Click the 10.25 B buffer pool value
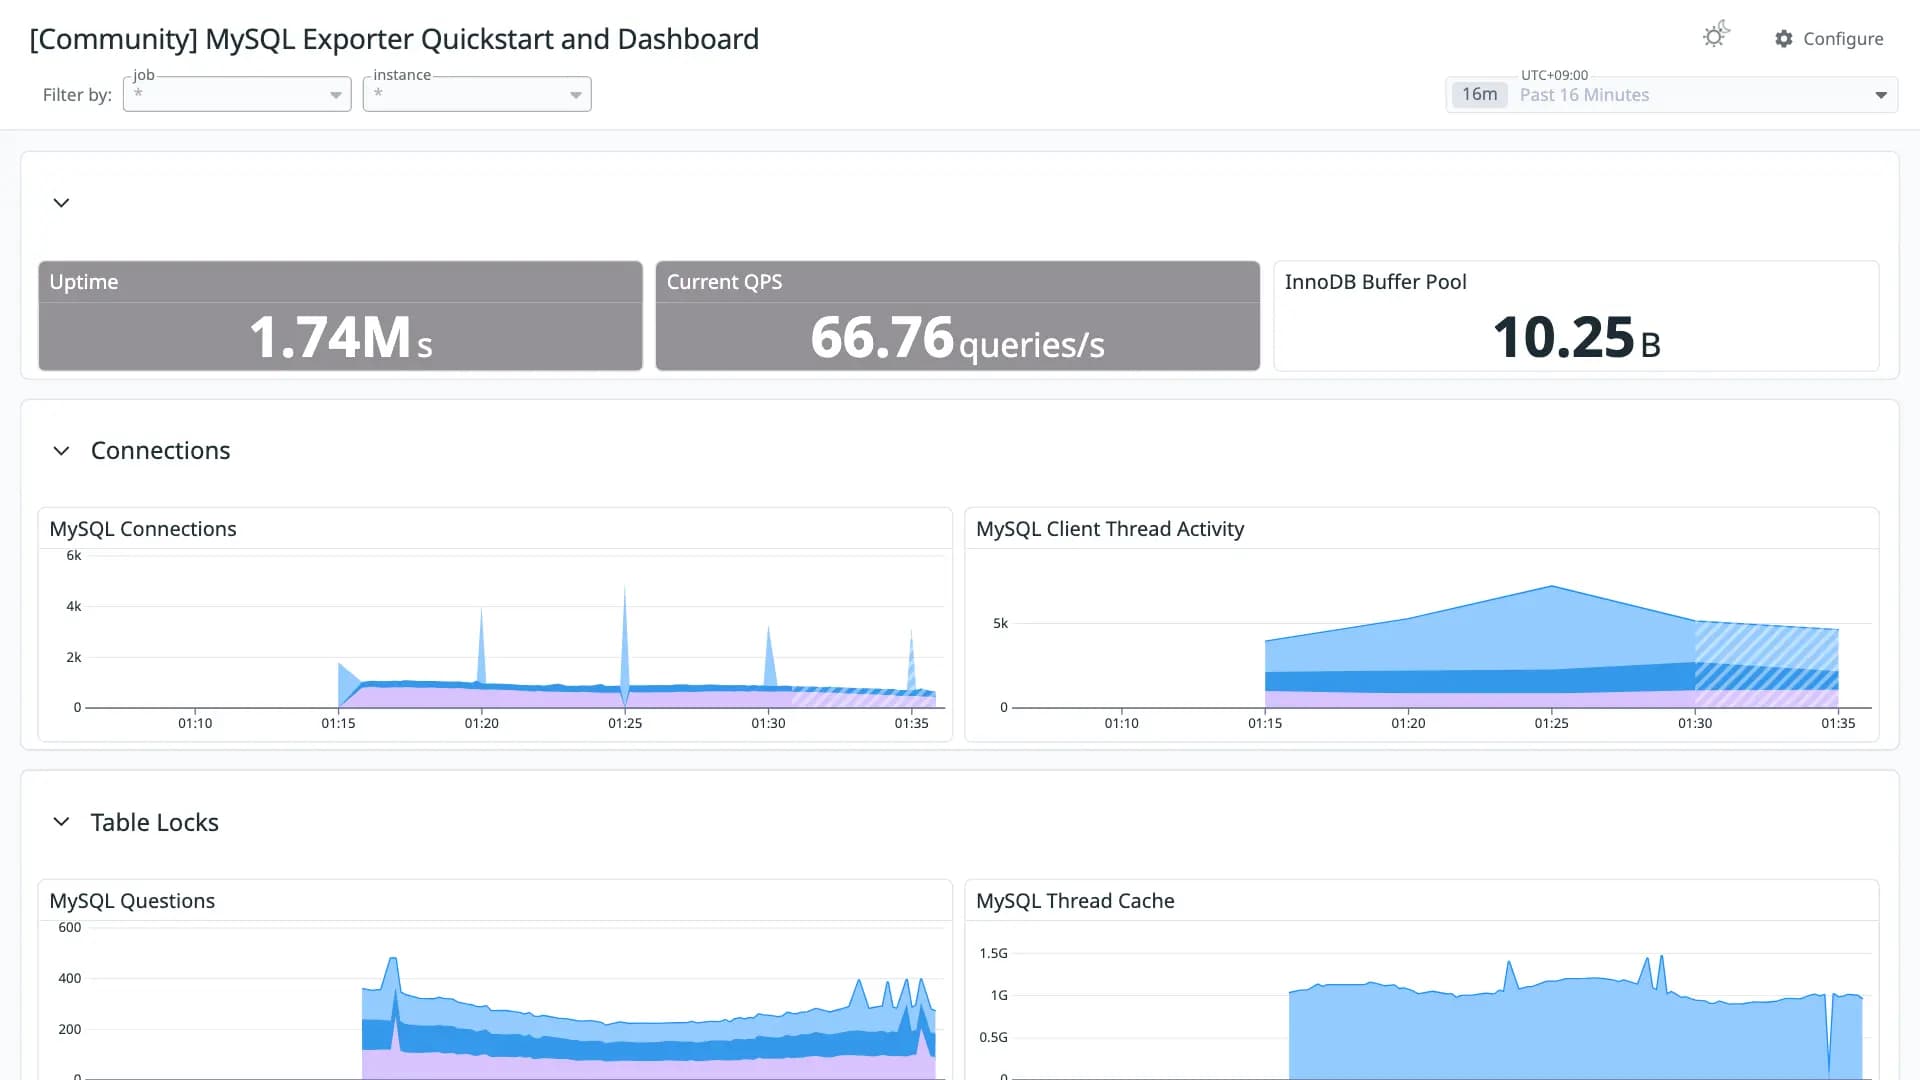The image size is (1920, 1080). 1576,337
